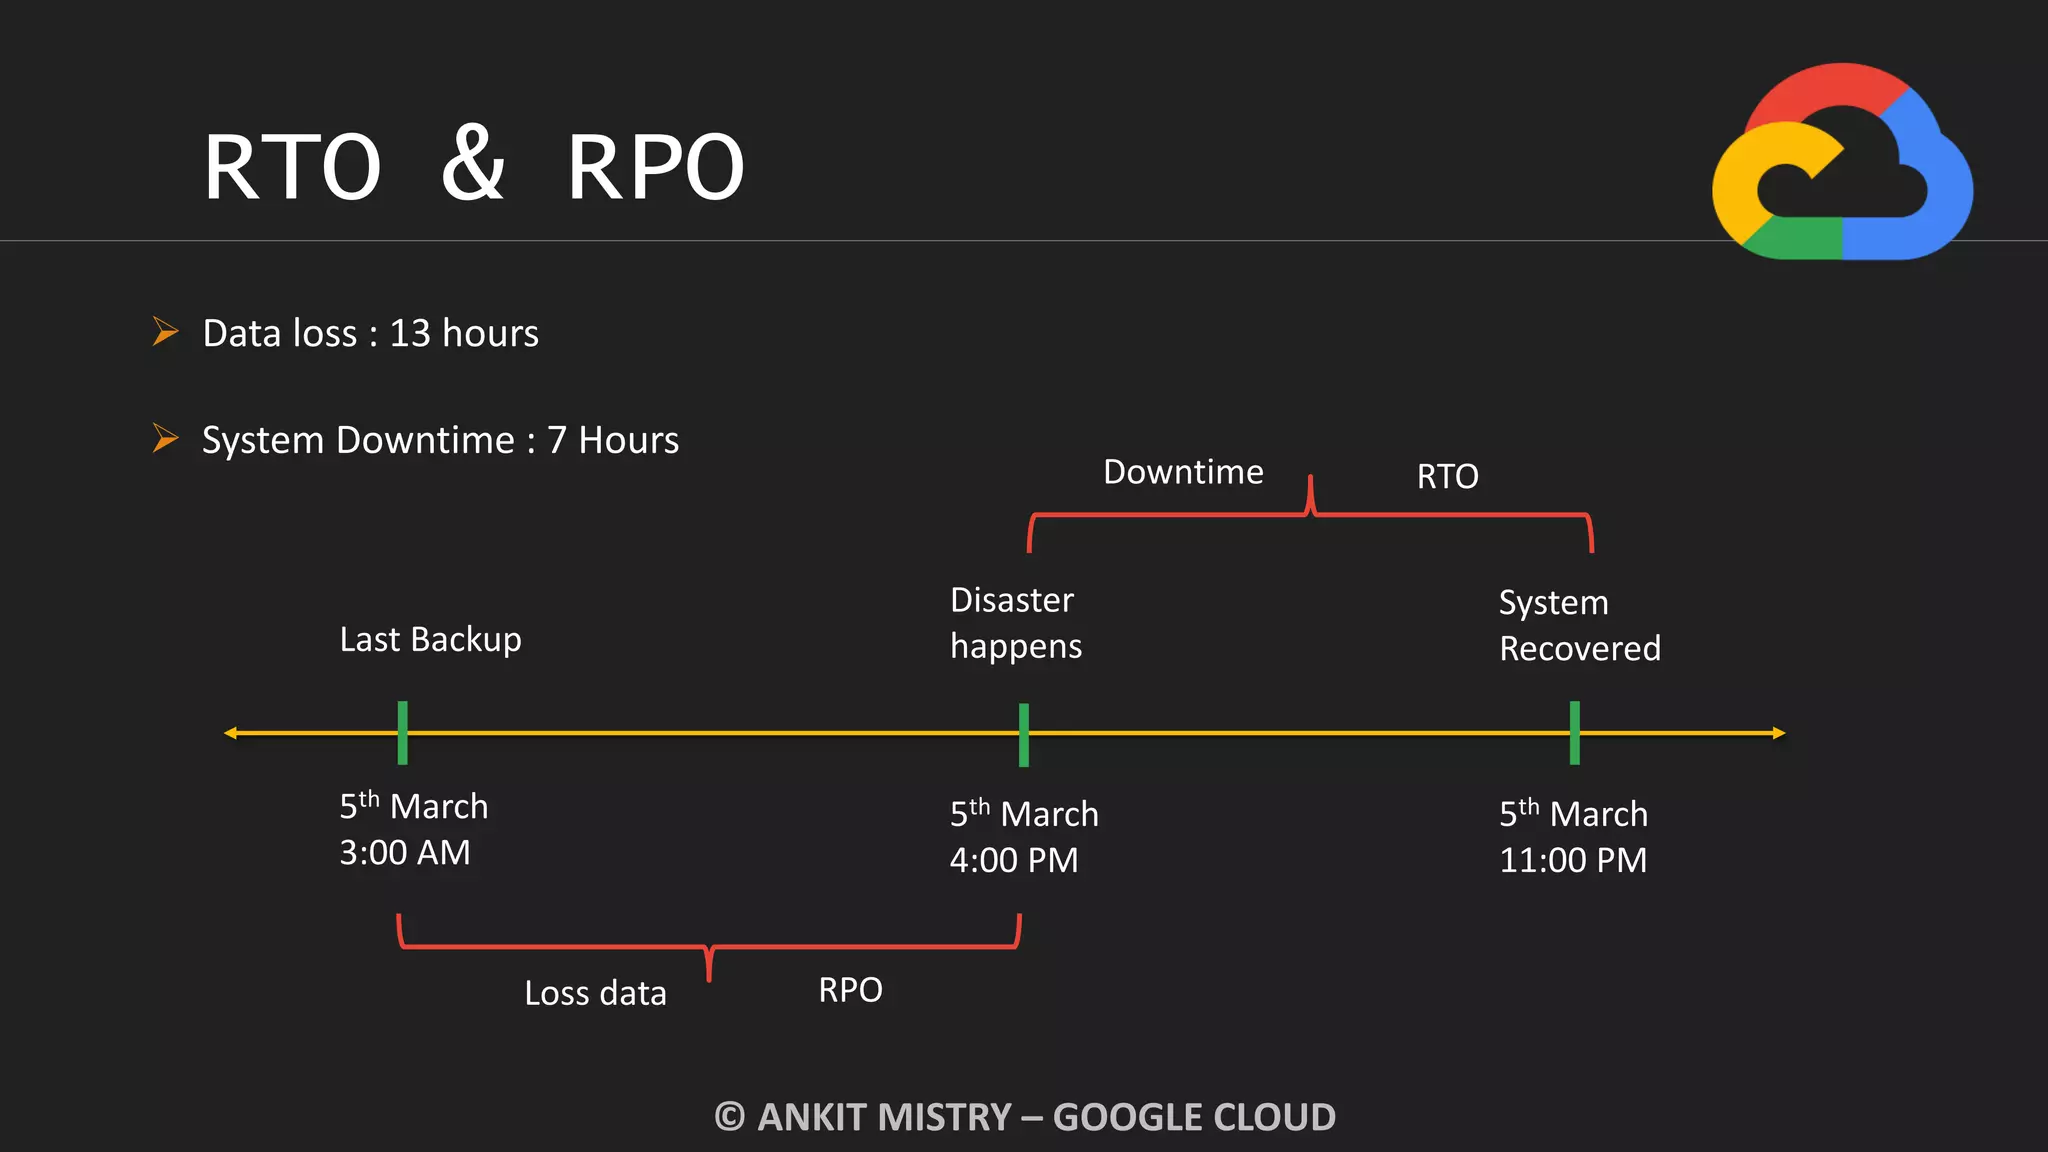Click the right arrowhead of the timeline

tap(1778, 733)
